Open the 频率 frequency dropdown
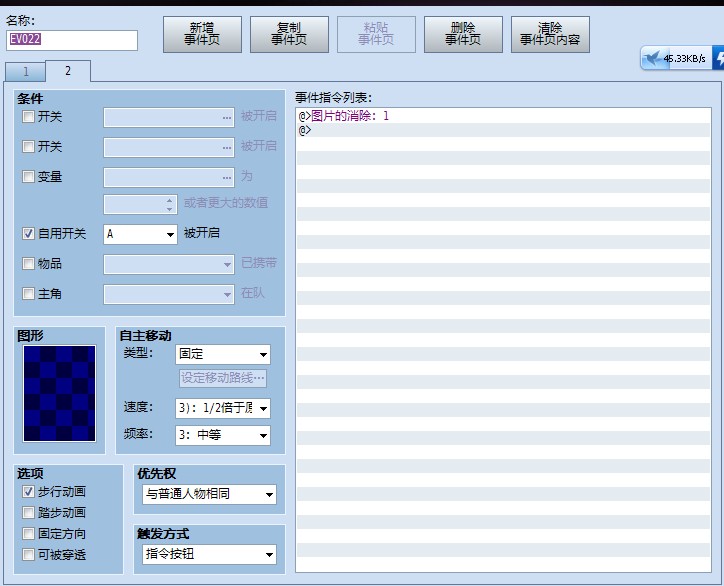Image resolution: width=724 pixels, height=586 pixels. 223,435
